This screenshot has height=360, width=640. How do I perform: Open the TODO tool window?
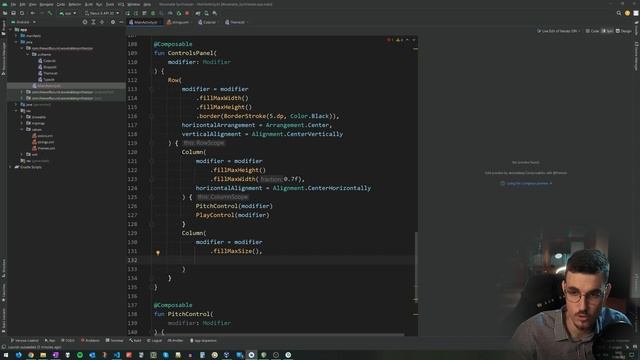tap(68, 340)
